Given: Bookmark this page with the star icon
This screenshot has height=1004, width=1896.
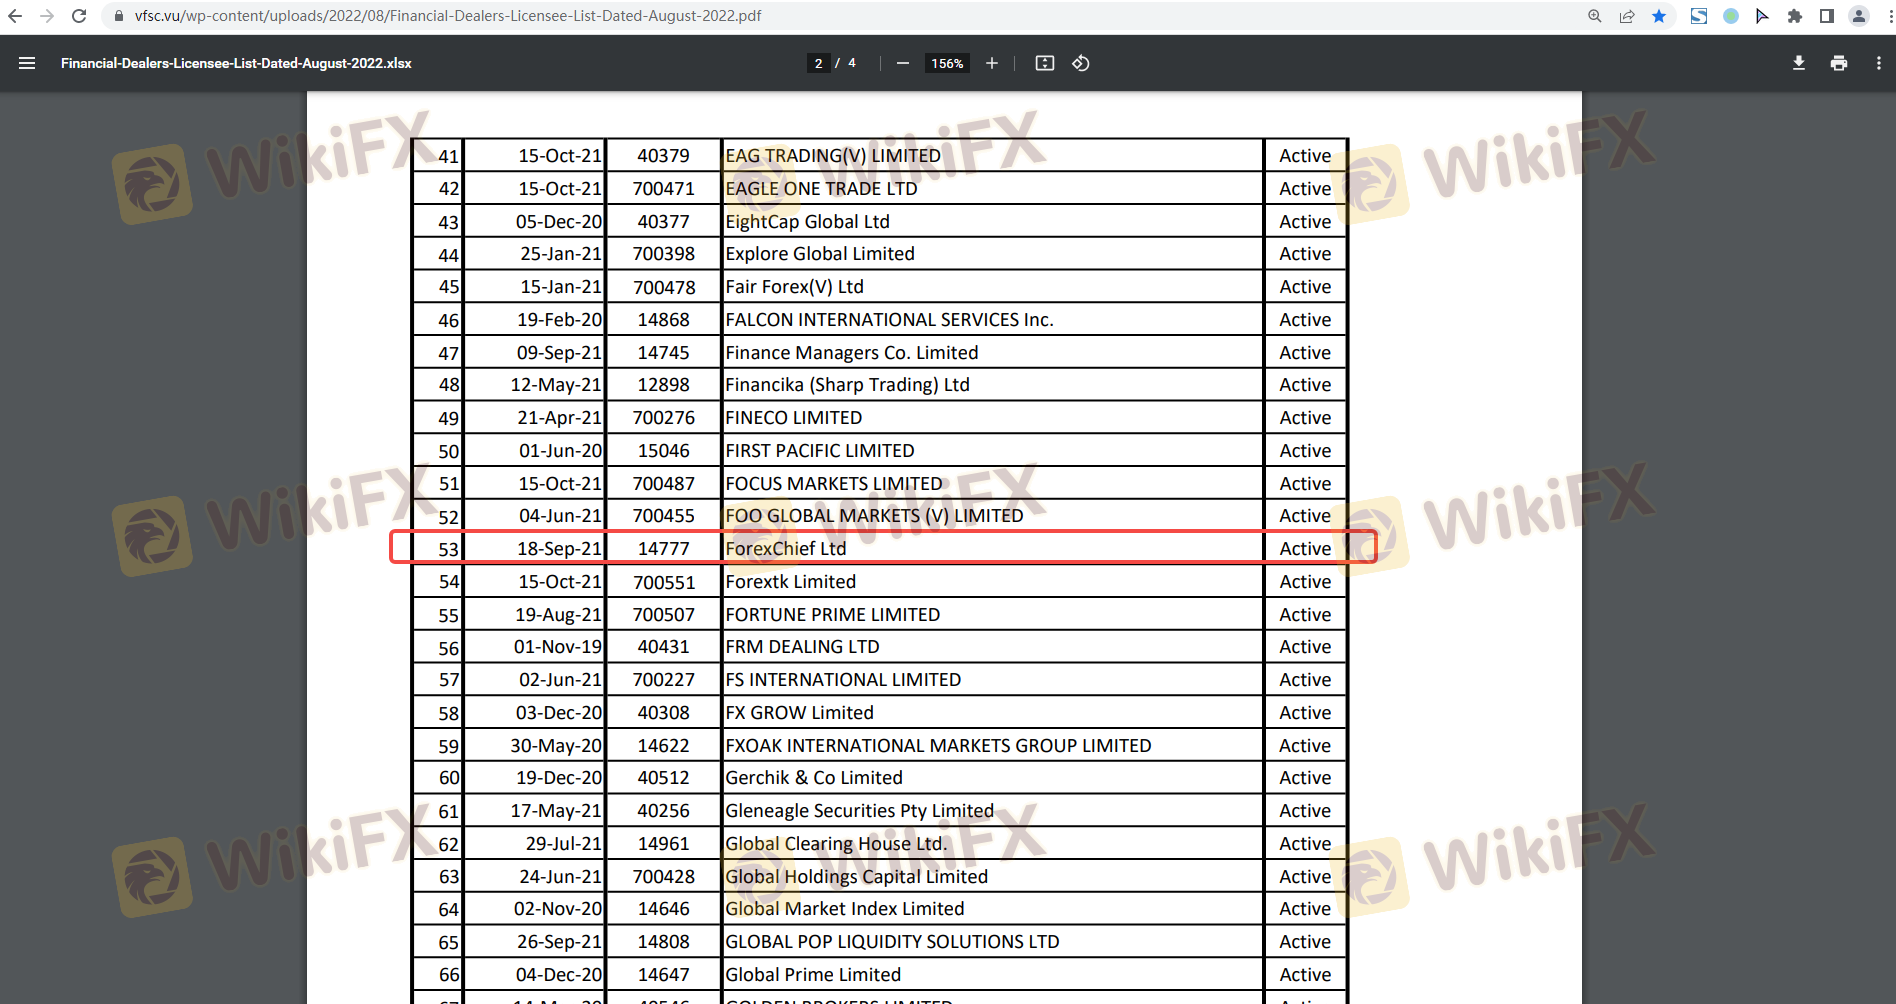Looking at the screenshot, I should pyautogui.click(x=1660, y=16).
